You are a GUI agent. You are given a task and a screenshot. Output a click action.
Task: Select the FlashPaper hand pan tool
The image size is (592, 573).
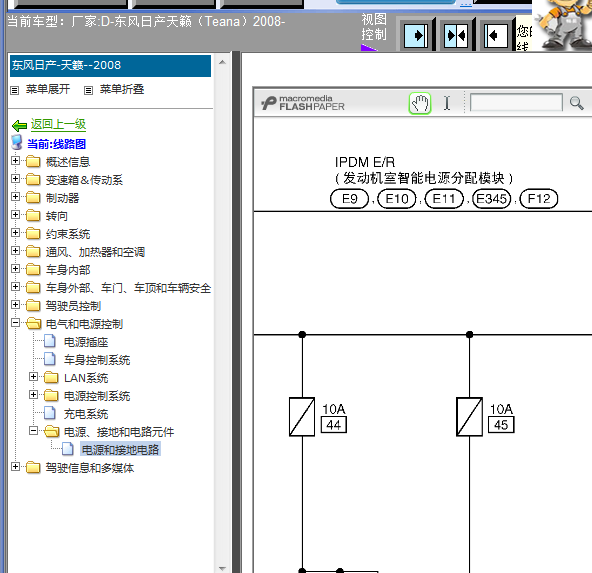pos(420,103)
